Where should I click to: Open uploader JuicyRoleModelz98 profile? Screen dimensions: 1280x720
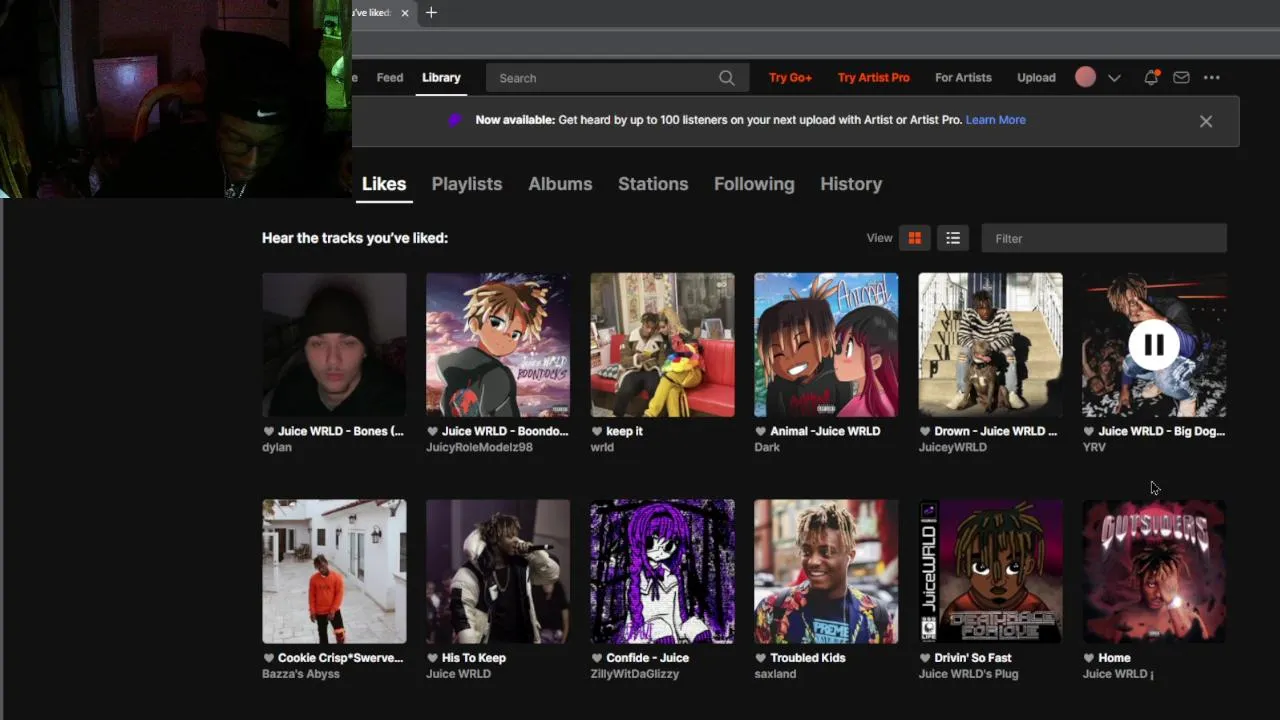pos(479,447)
